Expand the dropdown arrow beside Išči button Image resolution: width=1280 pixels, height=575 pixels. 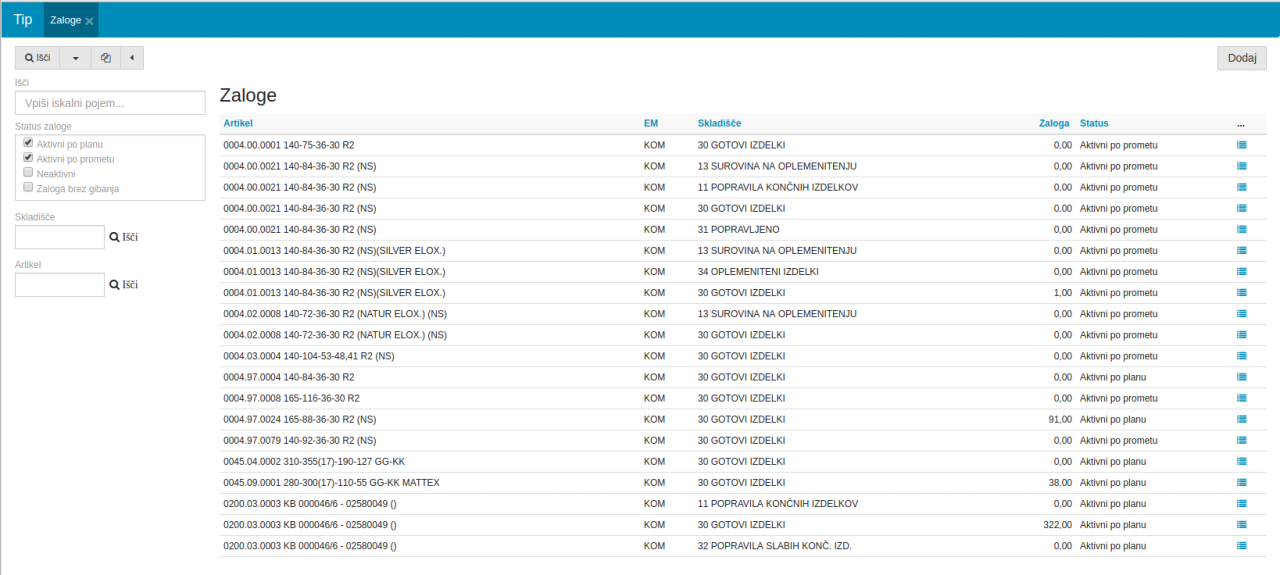tap(75, 58)
